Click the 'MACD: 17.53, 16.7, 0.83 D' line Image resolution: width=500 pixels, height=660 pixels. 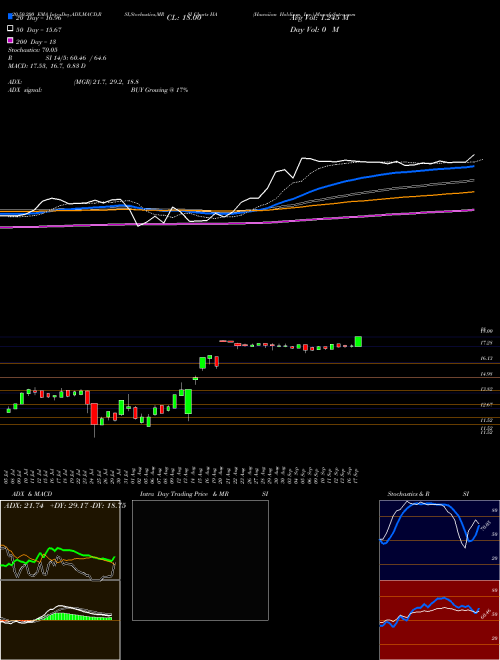tap(47, 66)
